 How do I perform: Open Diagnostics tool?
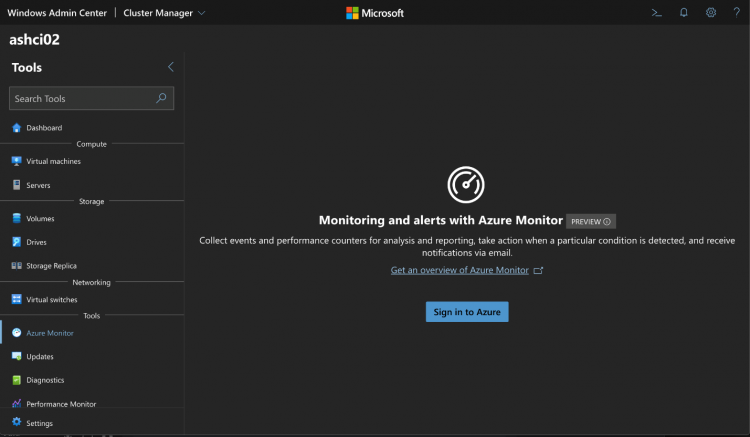pyautogui.click(x=45, y=380)
